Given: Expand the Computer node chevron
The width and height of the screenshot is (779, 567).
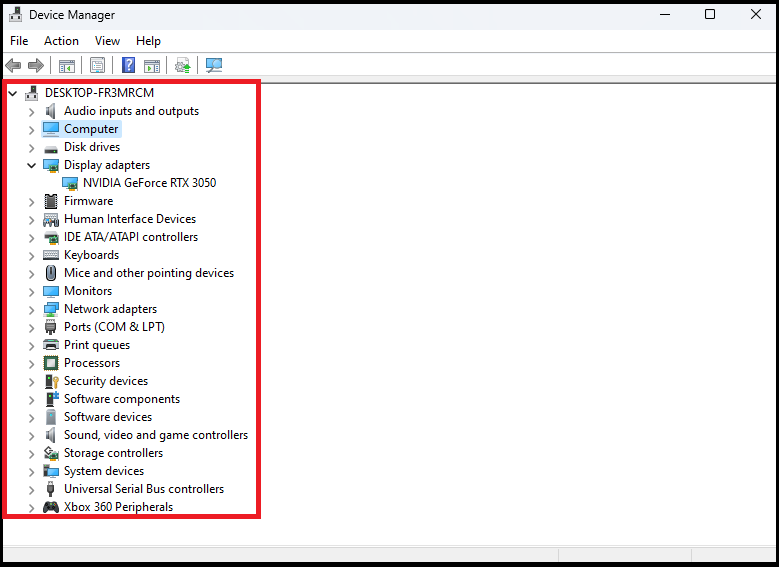Looking at the screenshot, I should point(31,130).
